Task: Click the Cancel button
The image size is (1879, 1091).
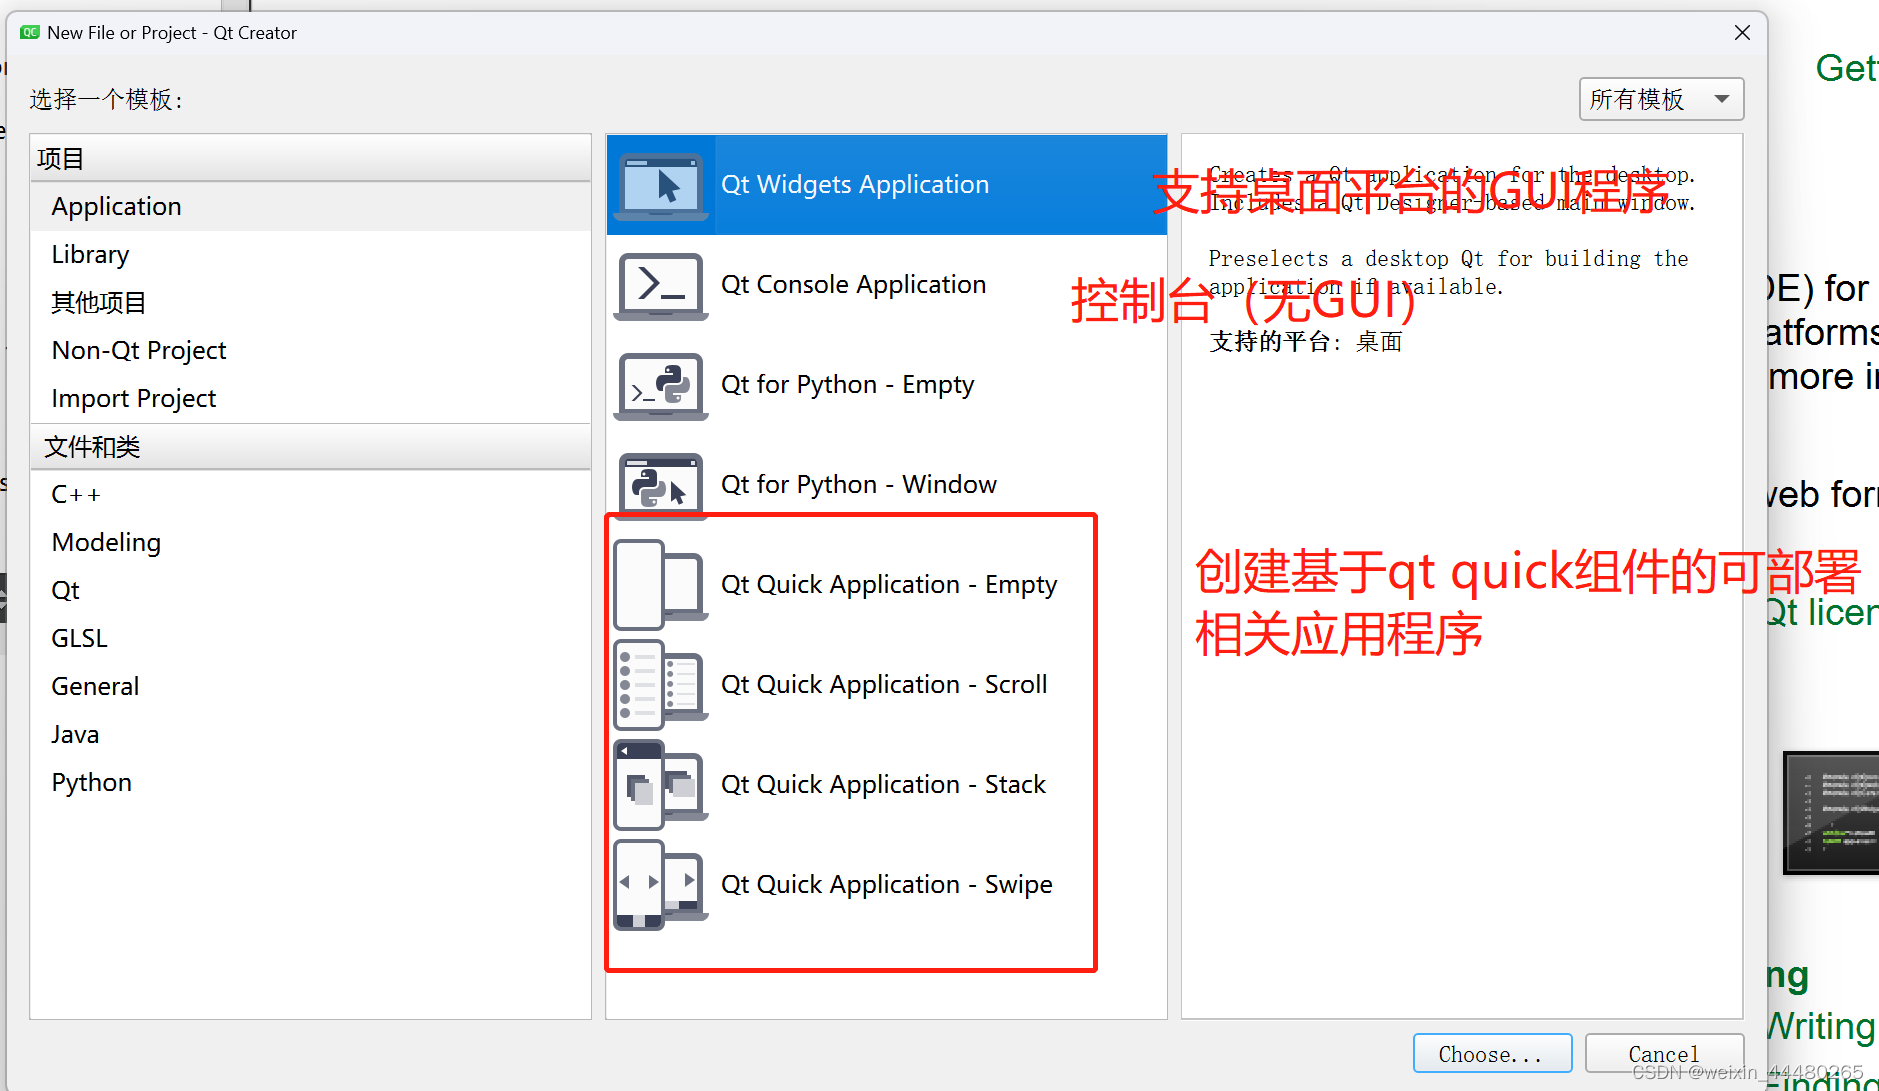Action: coord(1664,1054)
